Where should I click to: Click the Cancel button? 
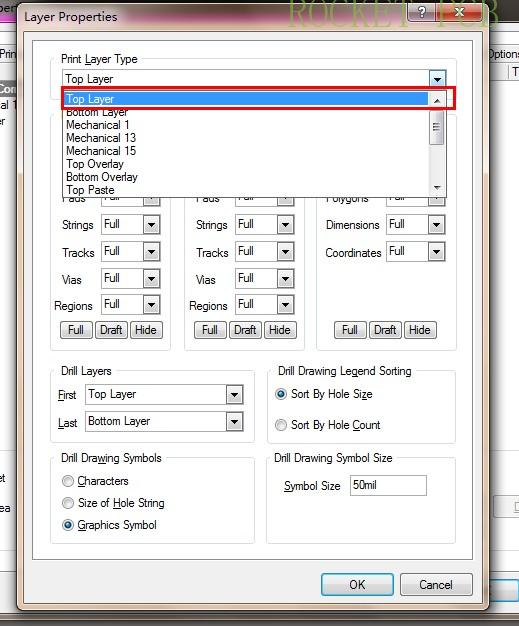pos(436,585)
